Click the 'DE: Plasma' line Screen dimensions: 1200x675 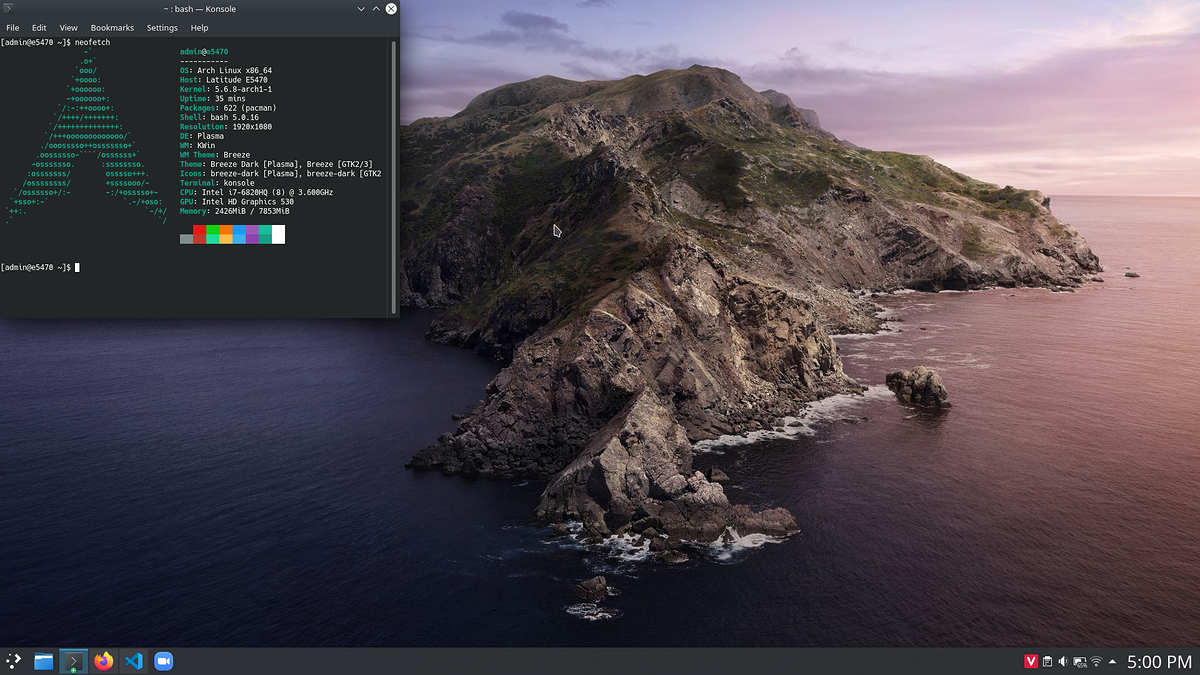pyautogui.click(x=202, y=136)
